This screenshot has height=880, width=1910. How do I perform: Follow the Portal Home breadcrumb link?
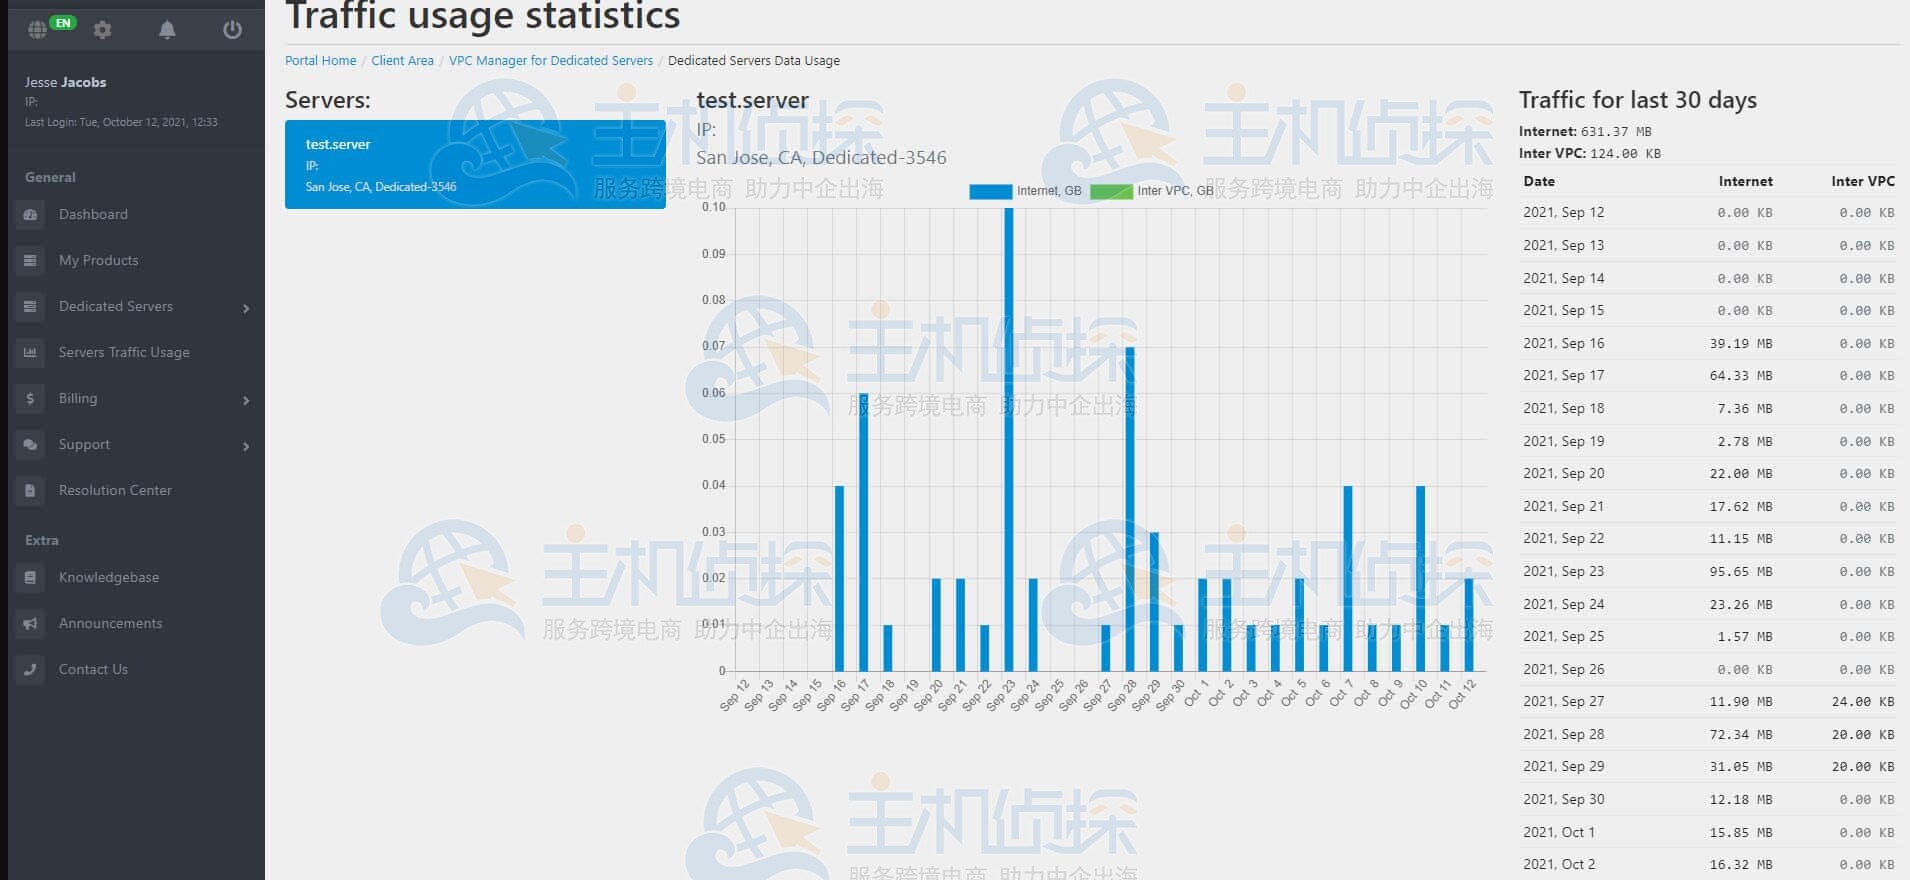pyautogui.click(x=320, y=60)
